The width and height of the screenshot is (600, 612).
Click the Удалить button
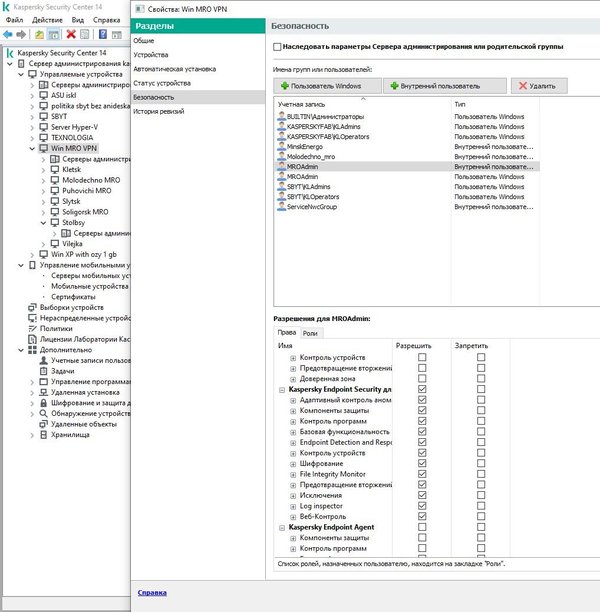(539, 86)
